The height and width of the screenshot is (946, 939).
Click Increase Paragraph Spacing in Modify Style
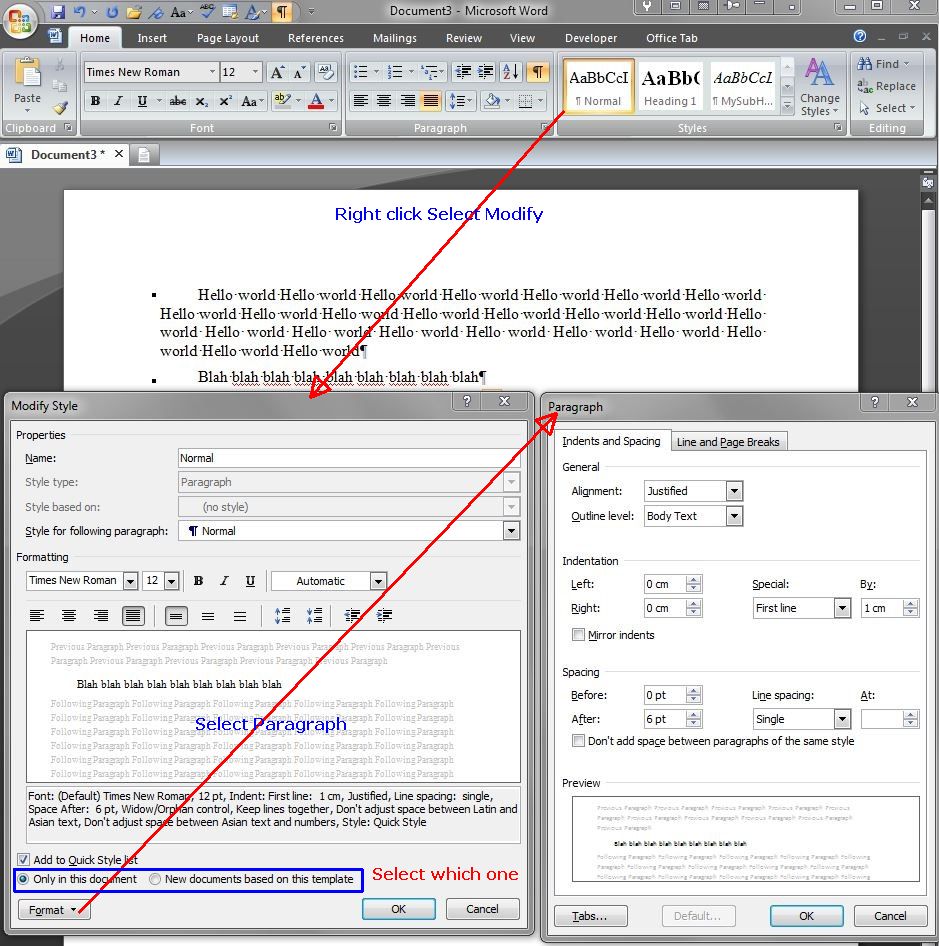[x=282, y=615]
